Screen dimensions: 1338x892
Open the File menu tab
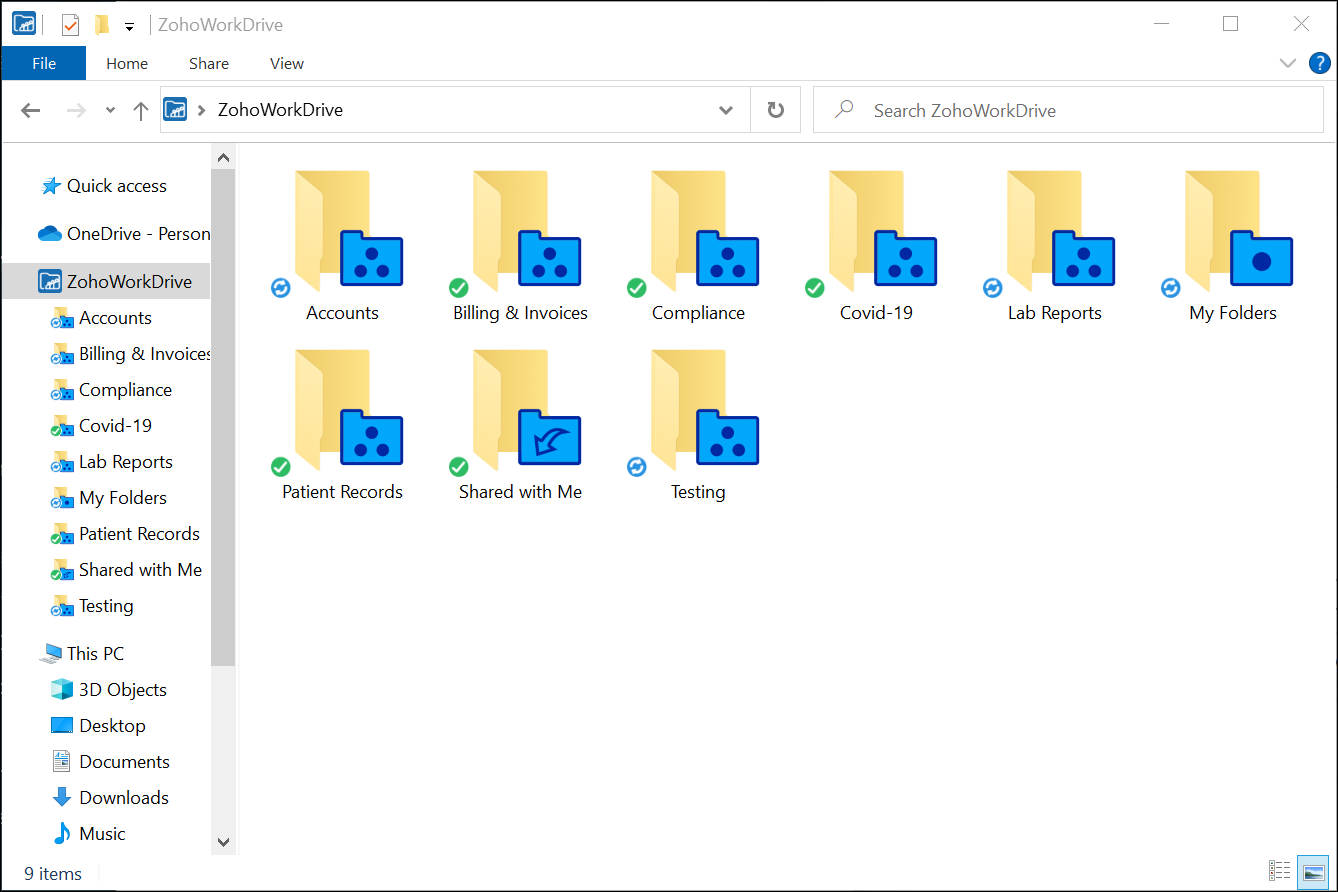click(x=44, y=63)
